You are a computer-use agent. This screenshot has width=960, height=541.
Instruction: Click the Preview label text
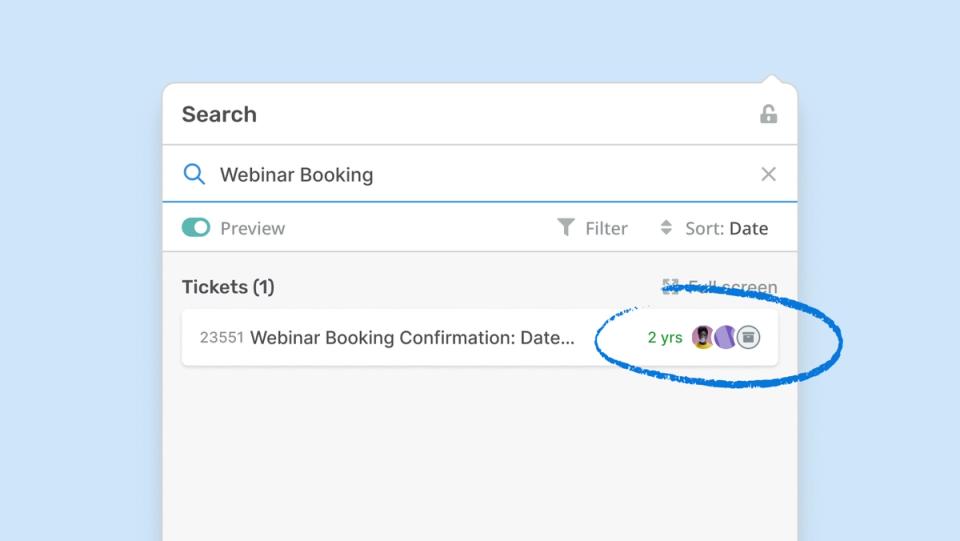[253, 228]
